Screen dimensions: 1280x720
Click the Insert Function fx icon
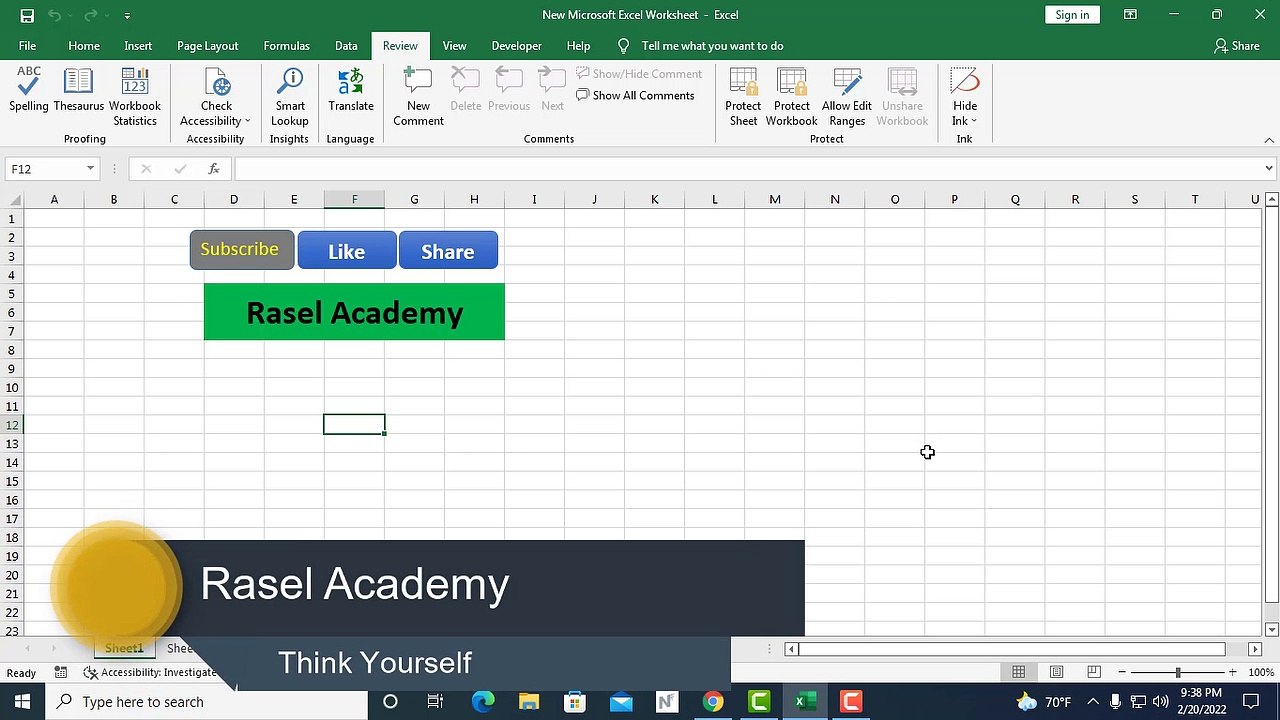point(213,169)
